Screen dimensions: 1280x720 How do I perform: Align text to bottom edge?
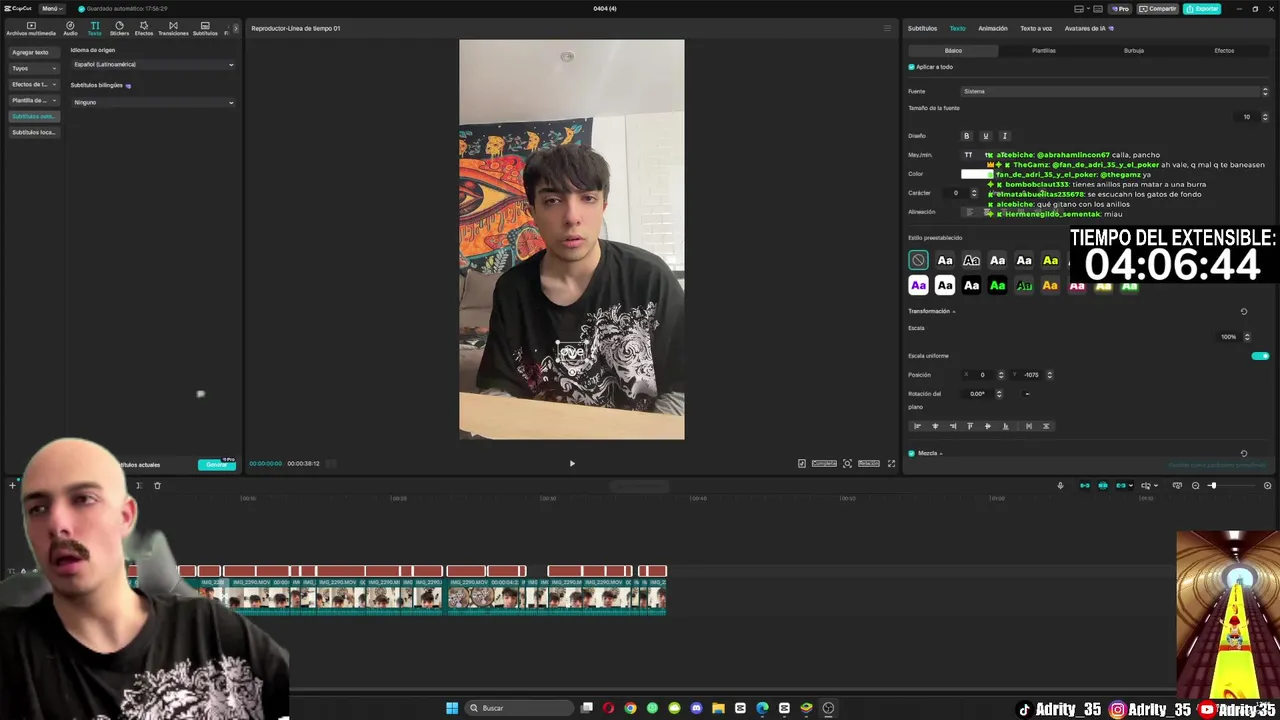click(1005, 426)
